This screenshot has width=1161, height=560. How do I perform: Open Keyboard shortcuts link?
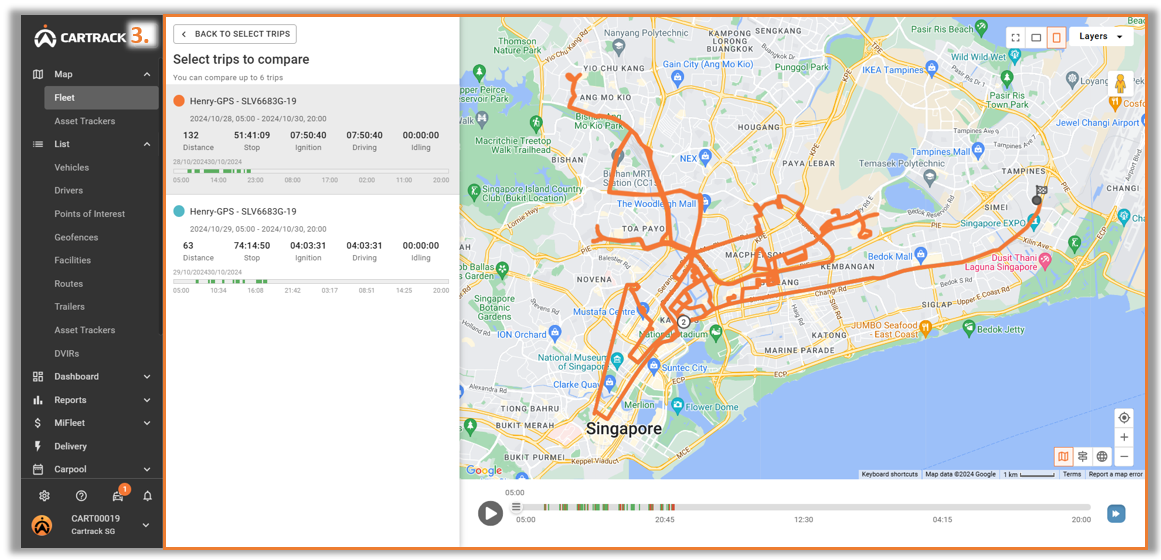point(889,474)
